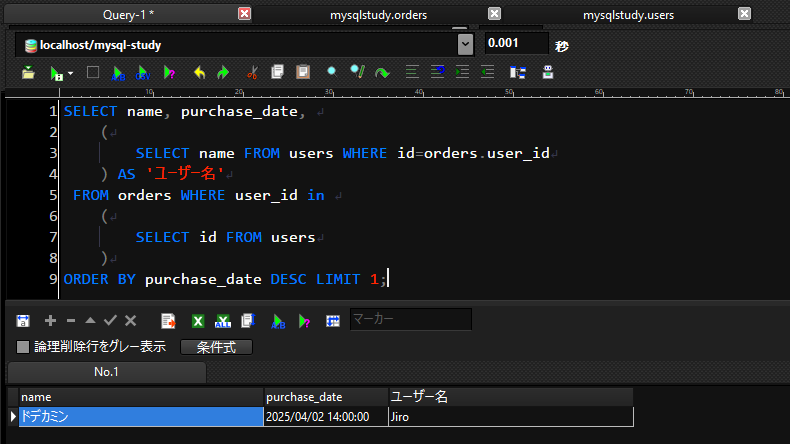
Task: Close the mysqlstudy.orders tab
Action: [495, 14]
